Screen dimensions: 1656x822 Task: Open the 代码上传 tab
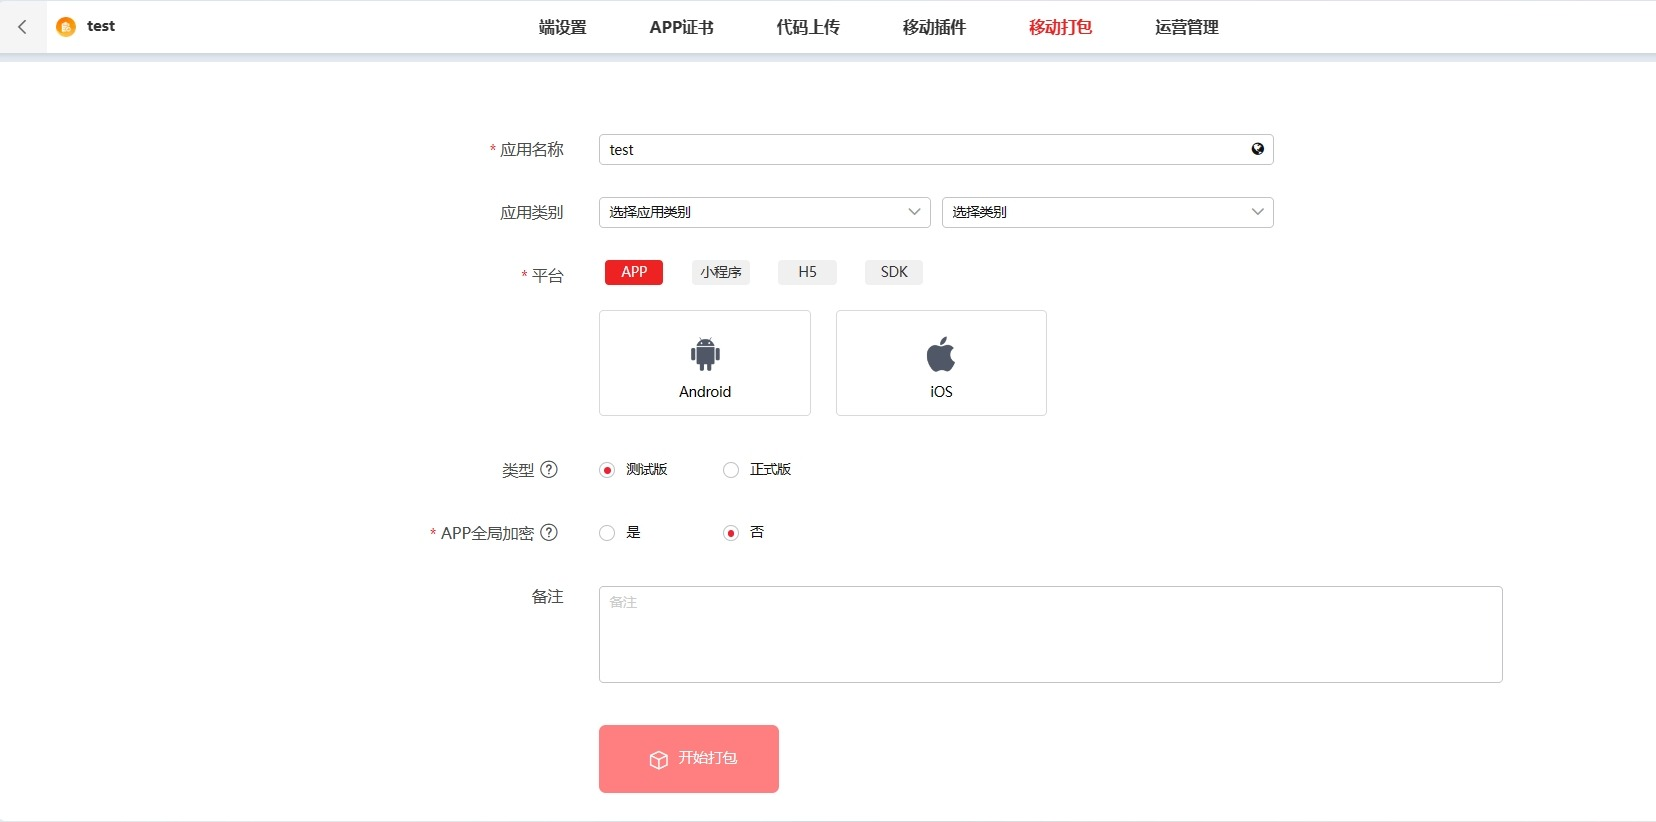(x=808, y=27)
